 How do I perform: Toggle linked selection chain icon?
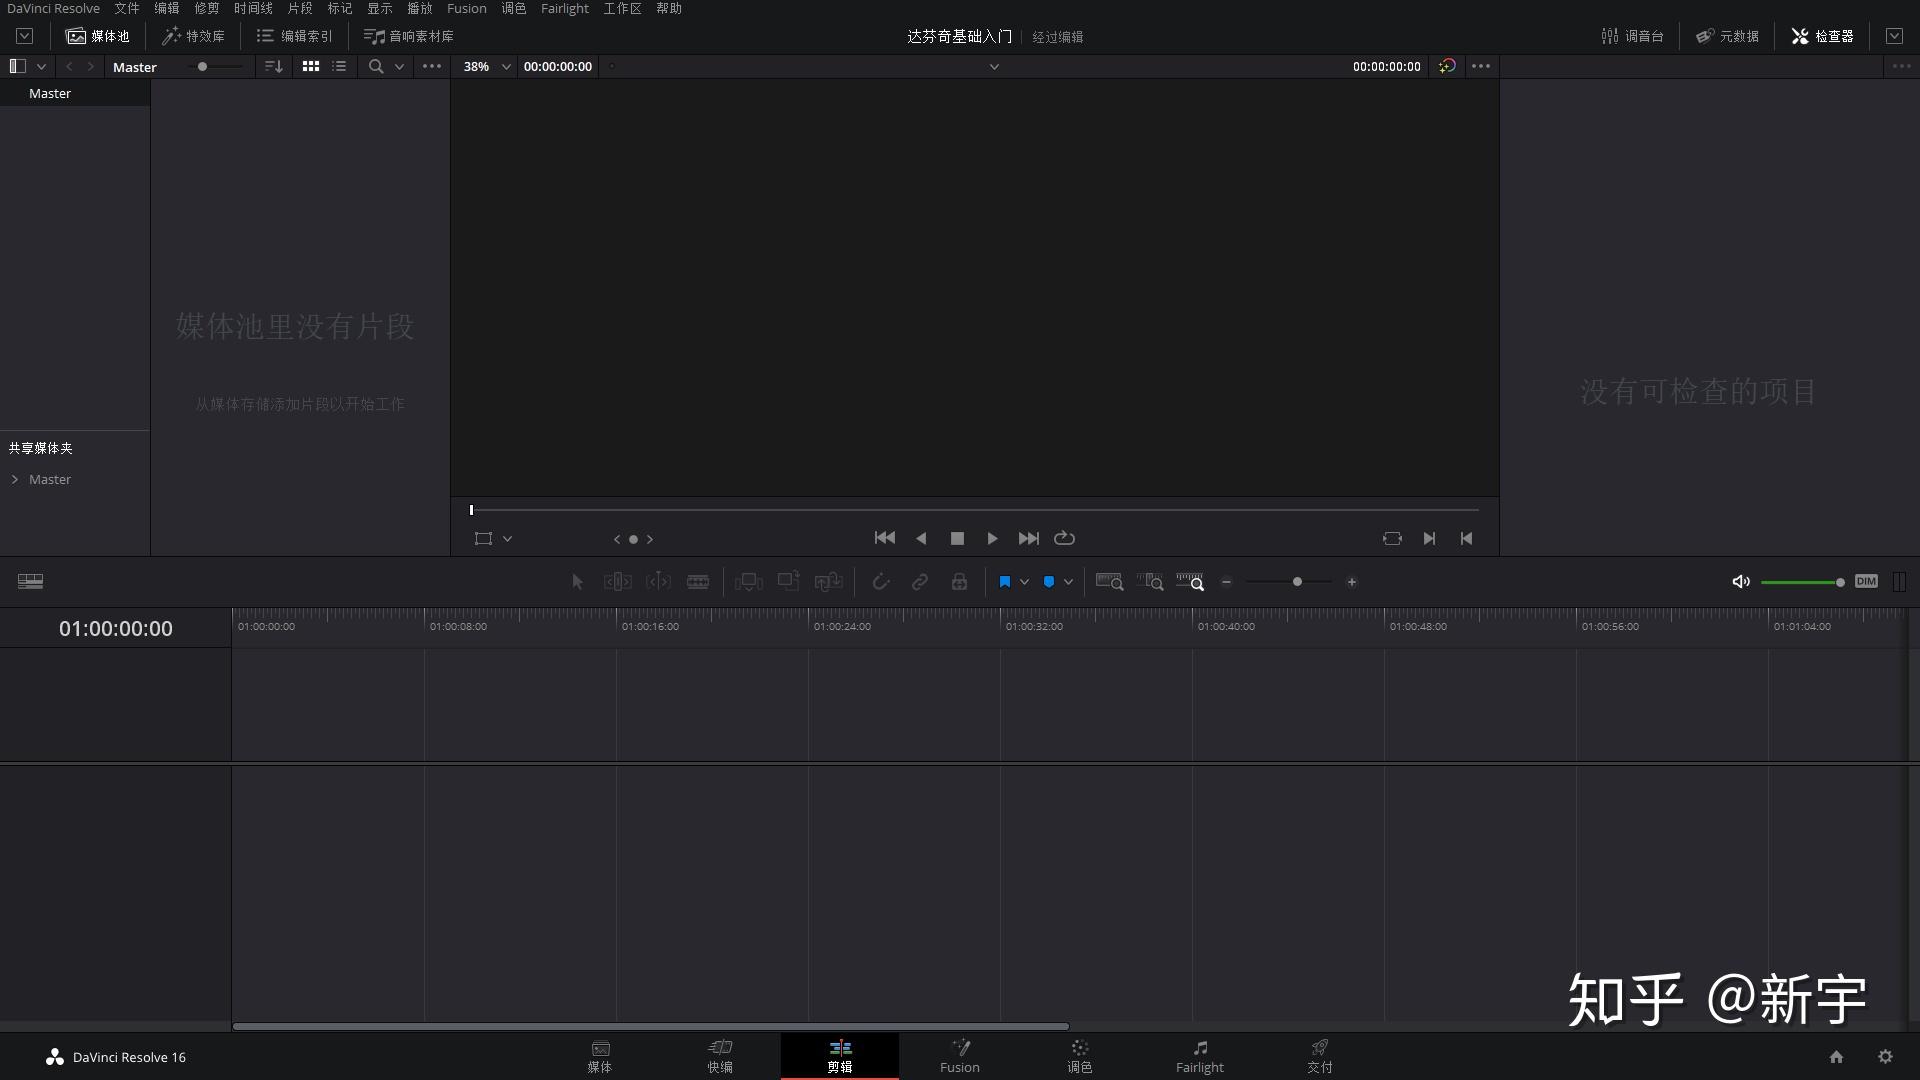(919, 582)
